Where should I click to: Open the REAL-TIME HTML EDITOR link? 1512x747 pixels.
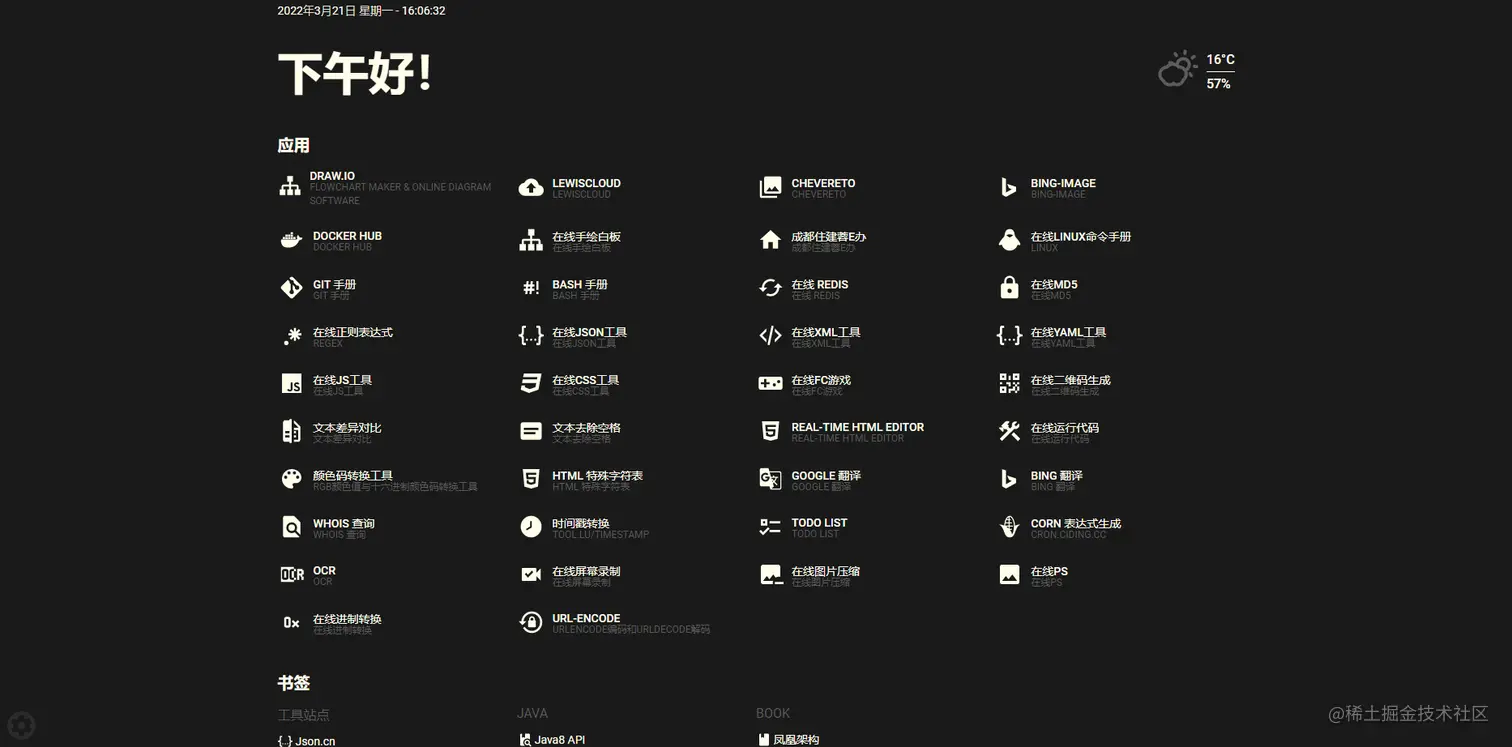click(857, 428)
